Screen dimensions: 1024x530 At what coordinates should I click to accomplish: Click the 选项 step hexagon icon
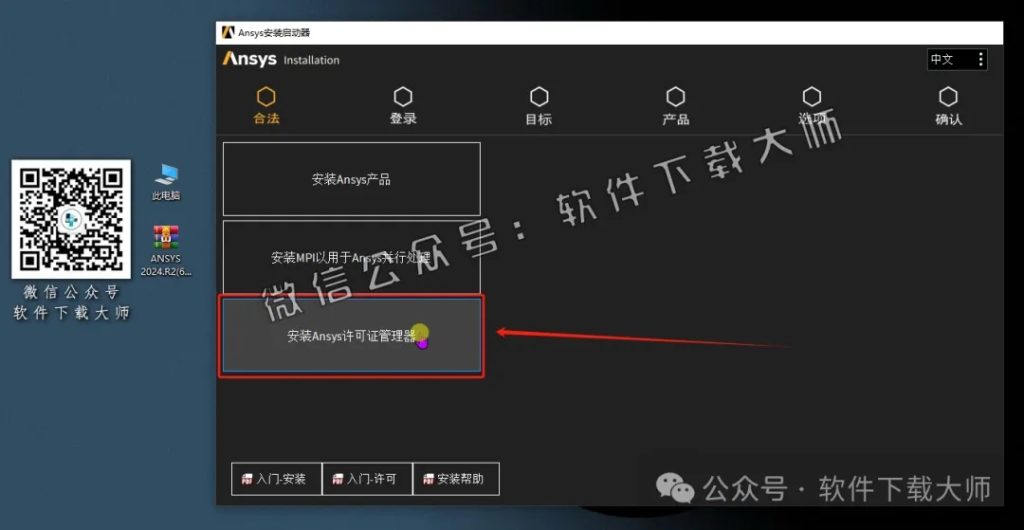pos(812,97)
